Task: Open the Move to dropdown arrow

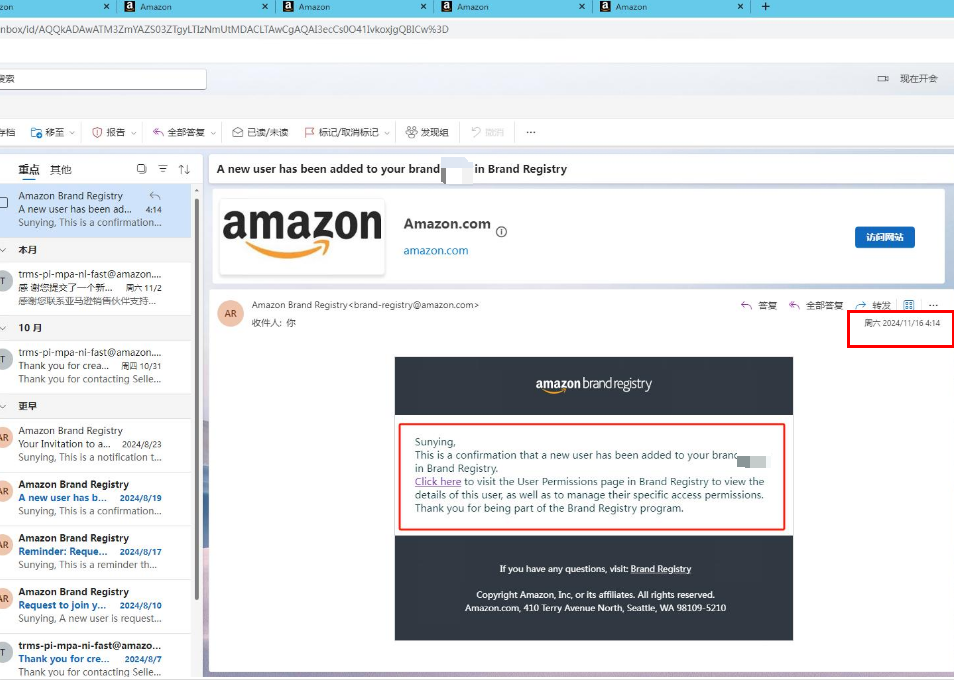Action: [x=72, y=133]
